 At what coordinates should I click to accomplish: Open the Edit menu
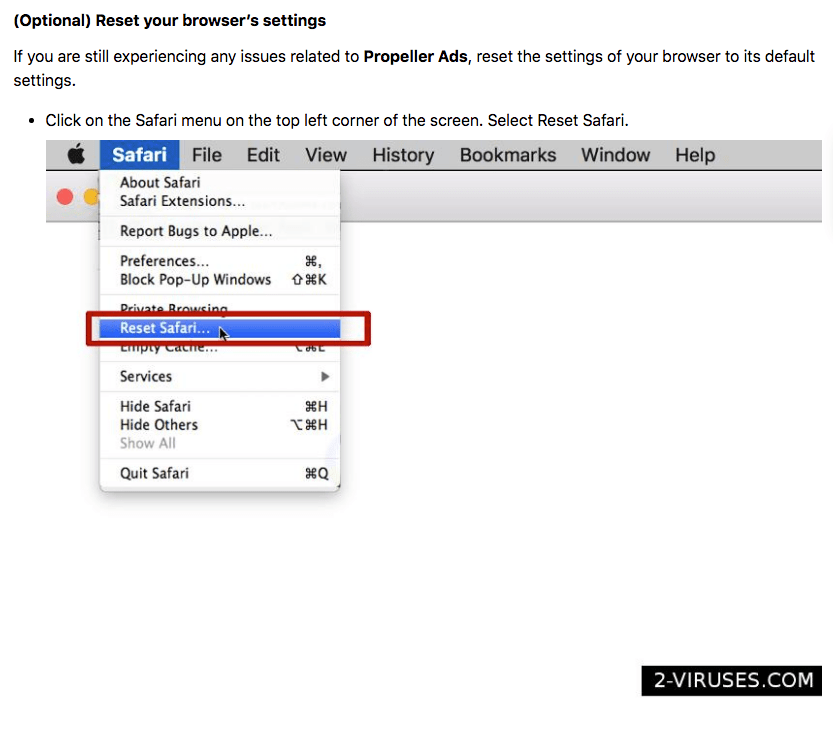pyautogui.click(x=263, y=155)
